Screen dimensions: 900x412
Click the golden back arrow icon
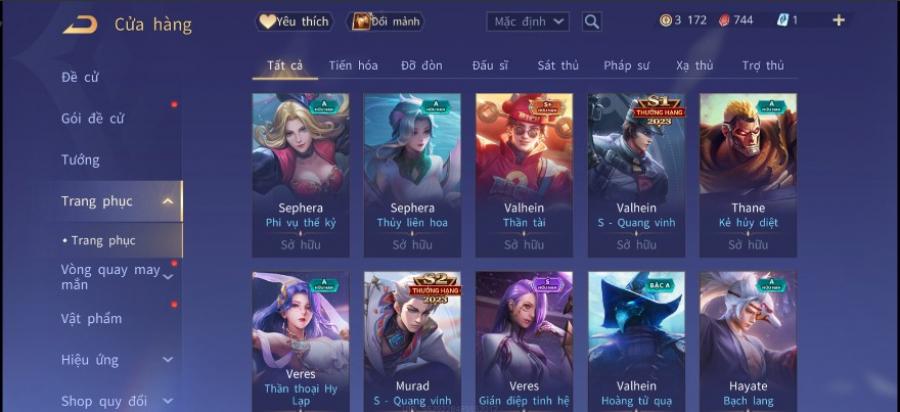80,25
